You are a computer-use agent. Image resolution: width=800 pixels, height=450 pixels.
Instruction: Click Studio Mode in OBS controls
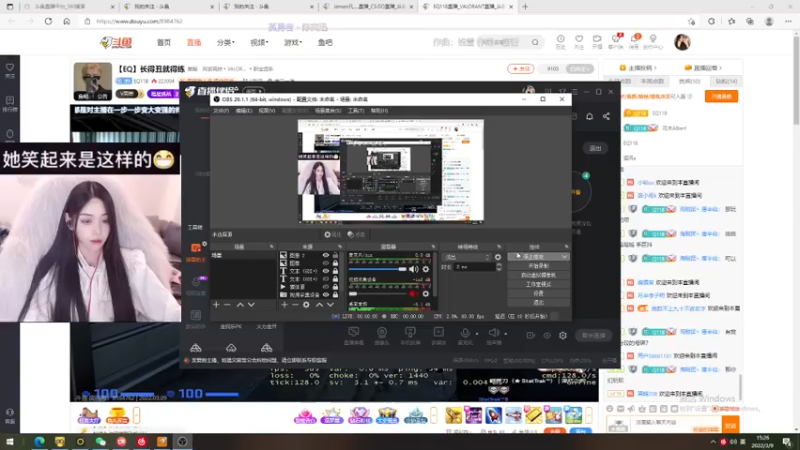(x=538, y=284)
